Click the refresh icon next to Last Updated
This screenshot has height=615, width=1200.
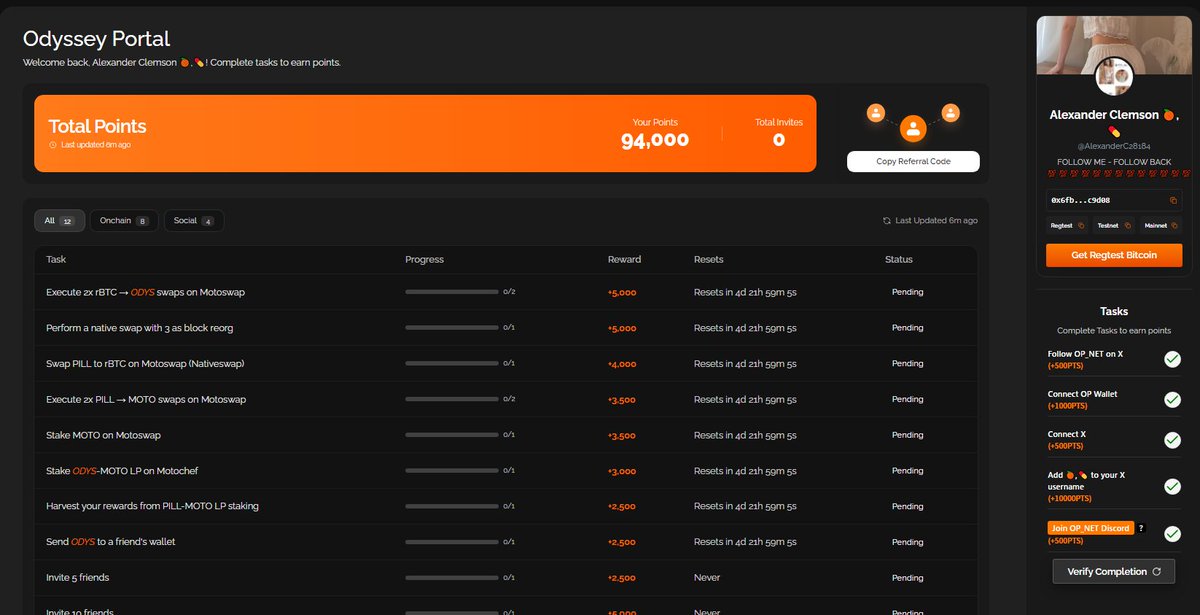(x=885, y=220)
